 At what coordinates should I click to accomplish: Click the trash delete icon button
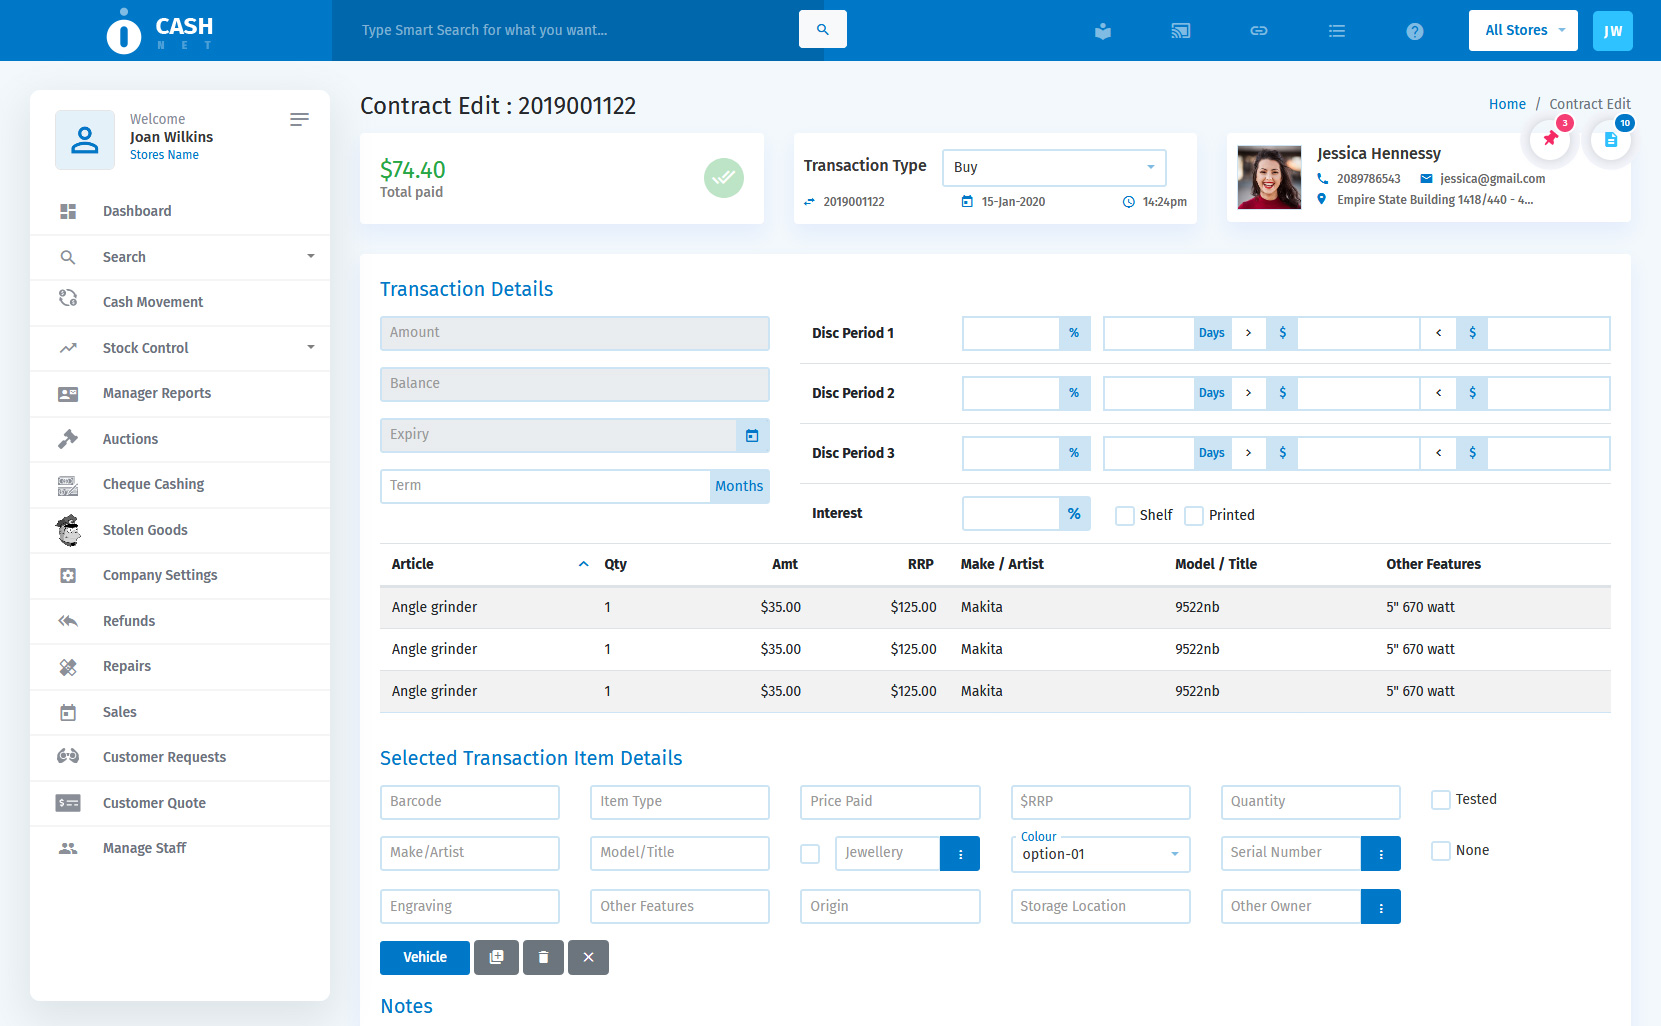coord(543,957)
